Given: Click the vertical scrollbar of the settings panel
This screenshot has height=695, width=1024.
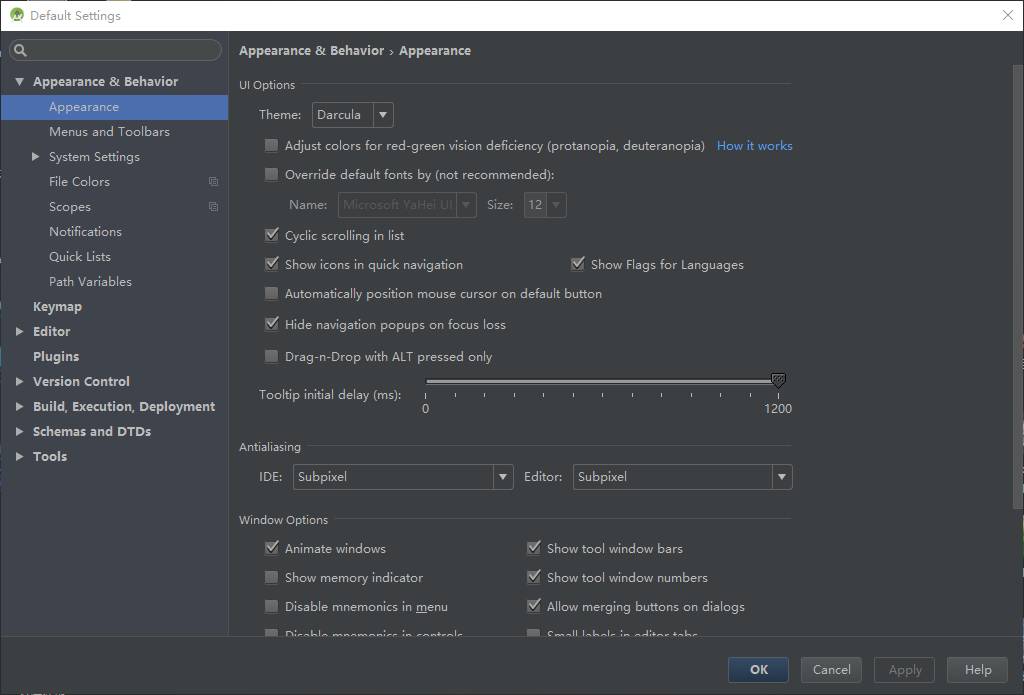Looking at the screenshot, I should 1017,286.
